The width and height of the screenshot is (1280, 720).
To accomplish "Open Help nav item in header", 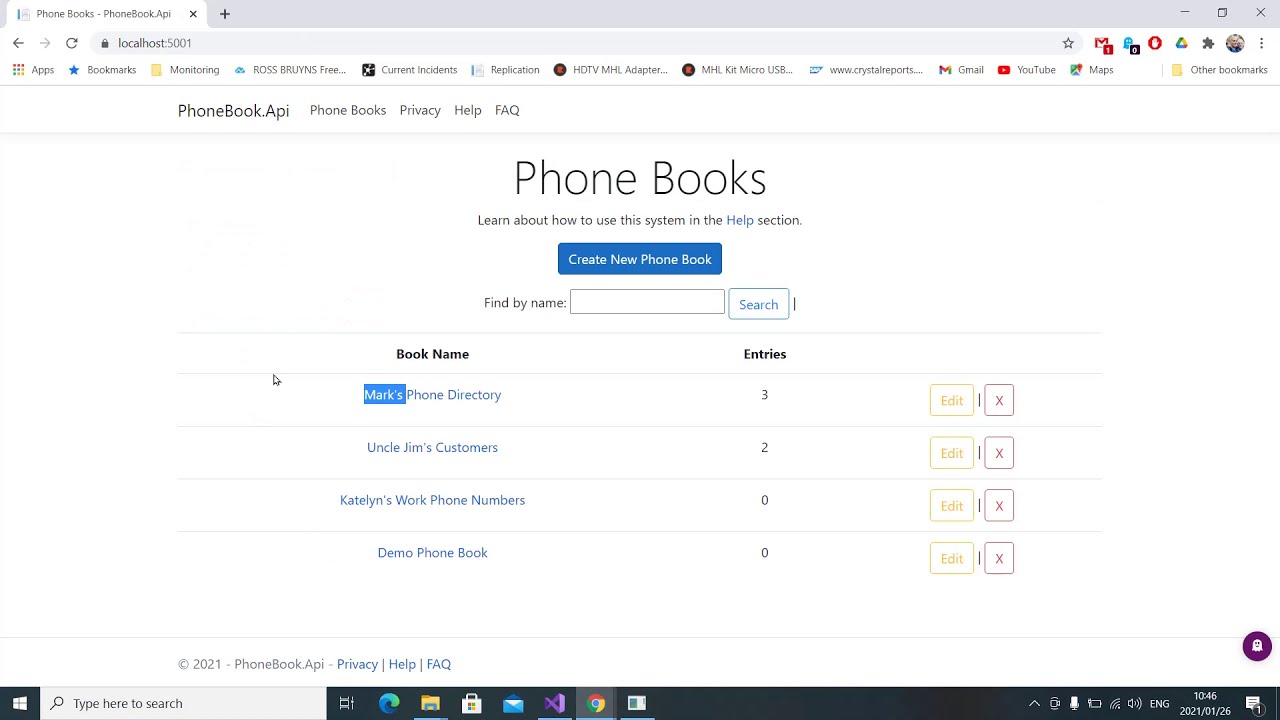I will click(x=468, y=110).
